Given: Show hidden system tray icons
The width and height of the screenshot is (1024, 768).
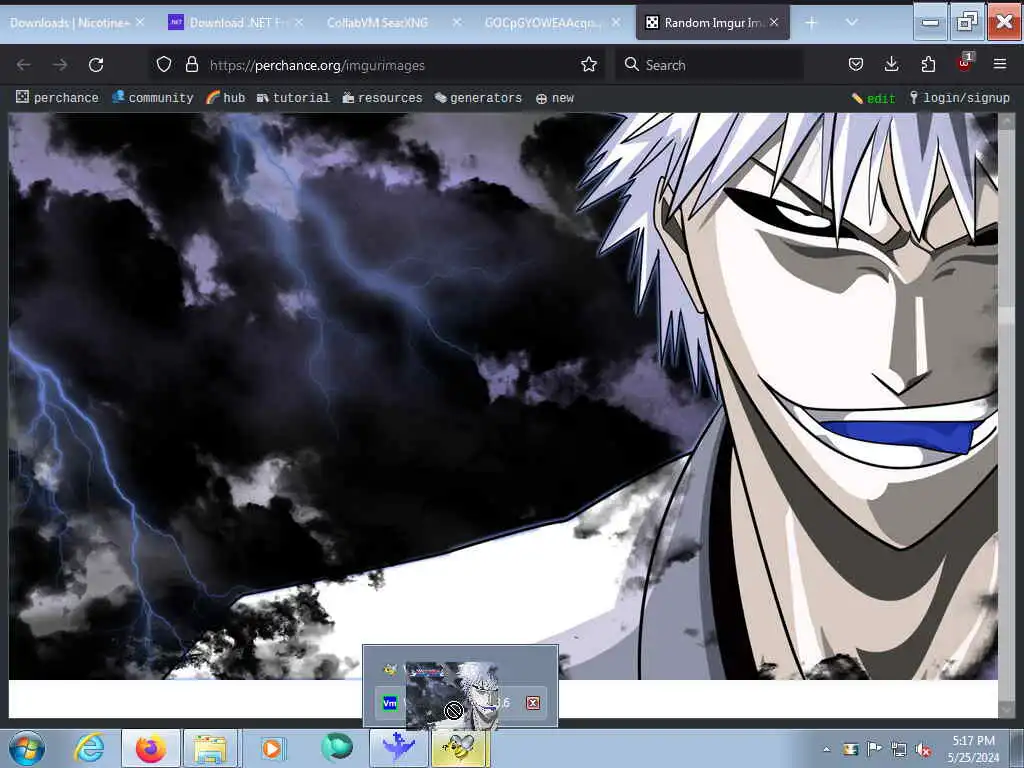Looking at the screenshot, I should tap(826, 749).
